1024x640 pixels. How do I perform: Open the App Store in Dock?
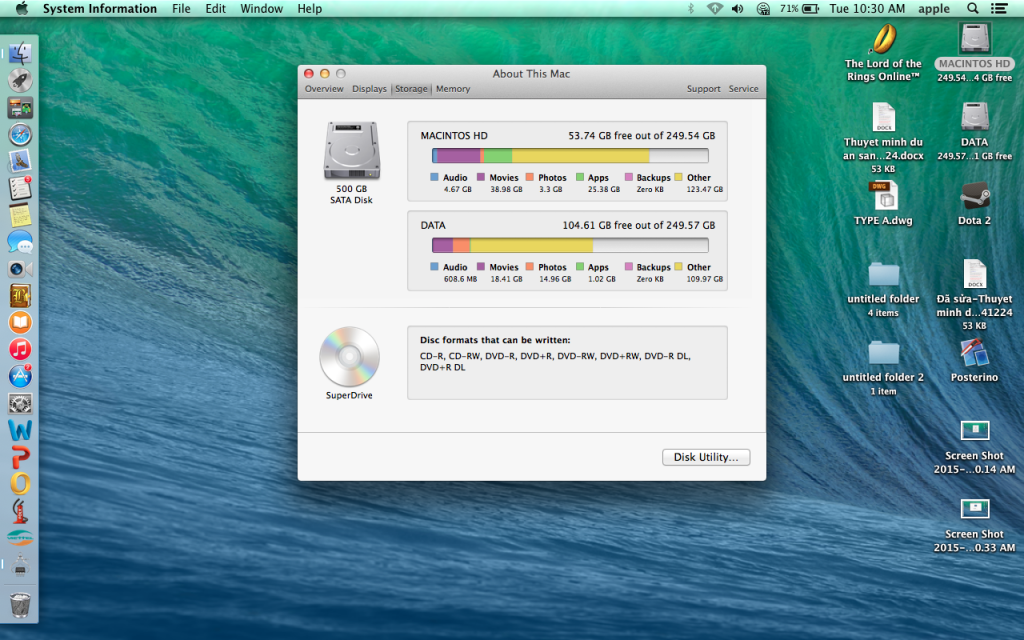click(20, 376)
